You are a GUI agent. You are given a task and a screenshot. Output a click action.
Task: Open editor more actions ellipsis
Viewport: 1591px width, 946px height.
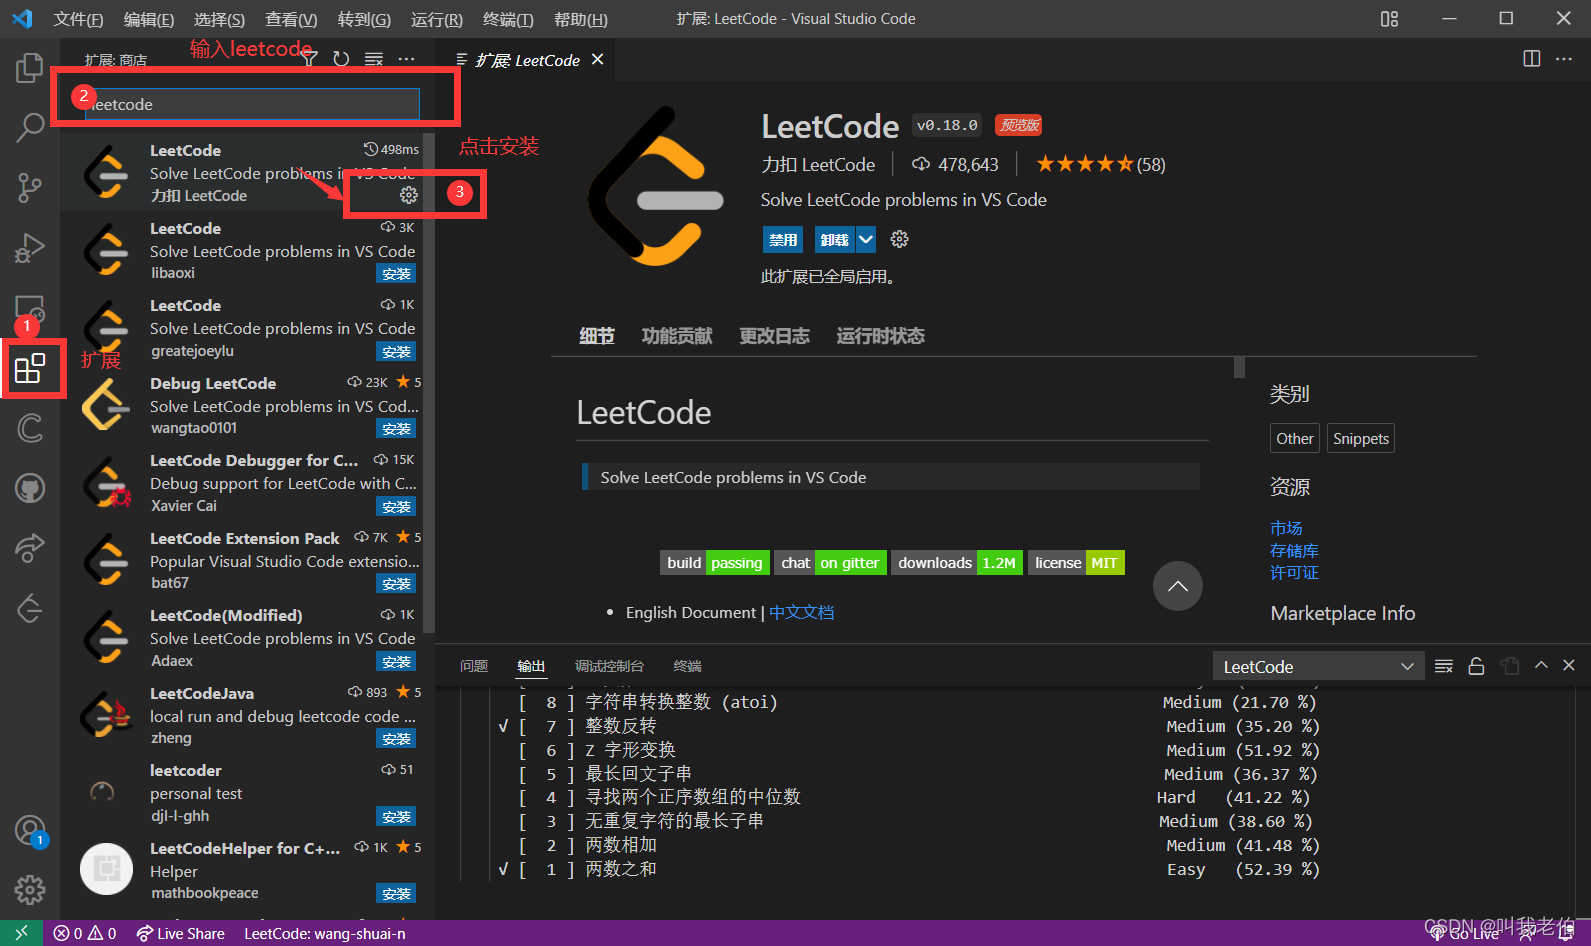tap(1564, 59)
